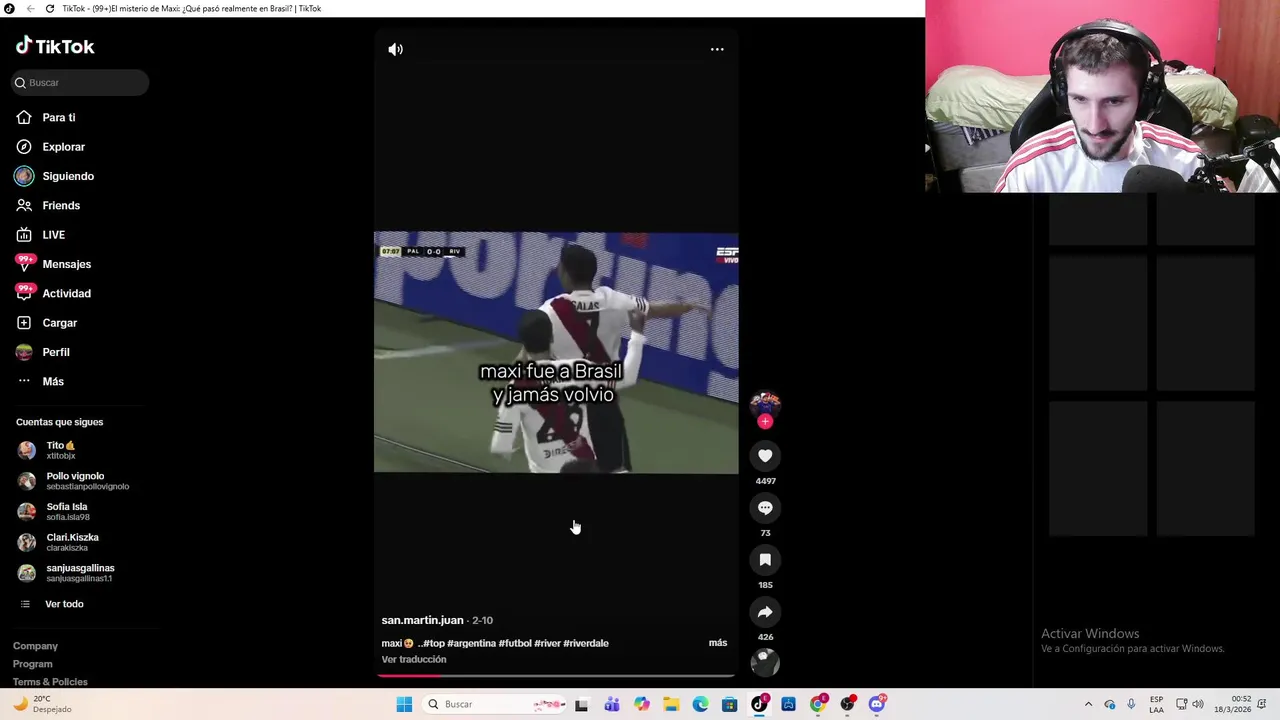
Task: Open the Siguiendo feed
Action: (67, 176)
